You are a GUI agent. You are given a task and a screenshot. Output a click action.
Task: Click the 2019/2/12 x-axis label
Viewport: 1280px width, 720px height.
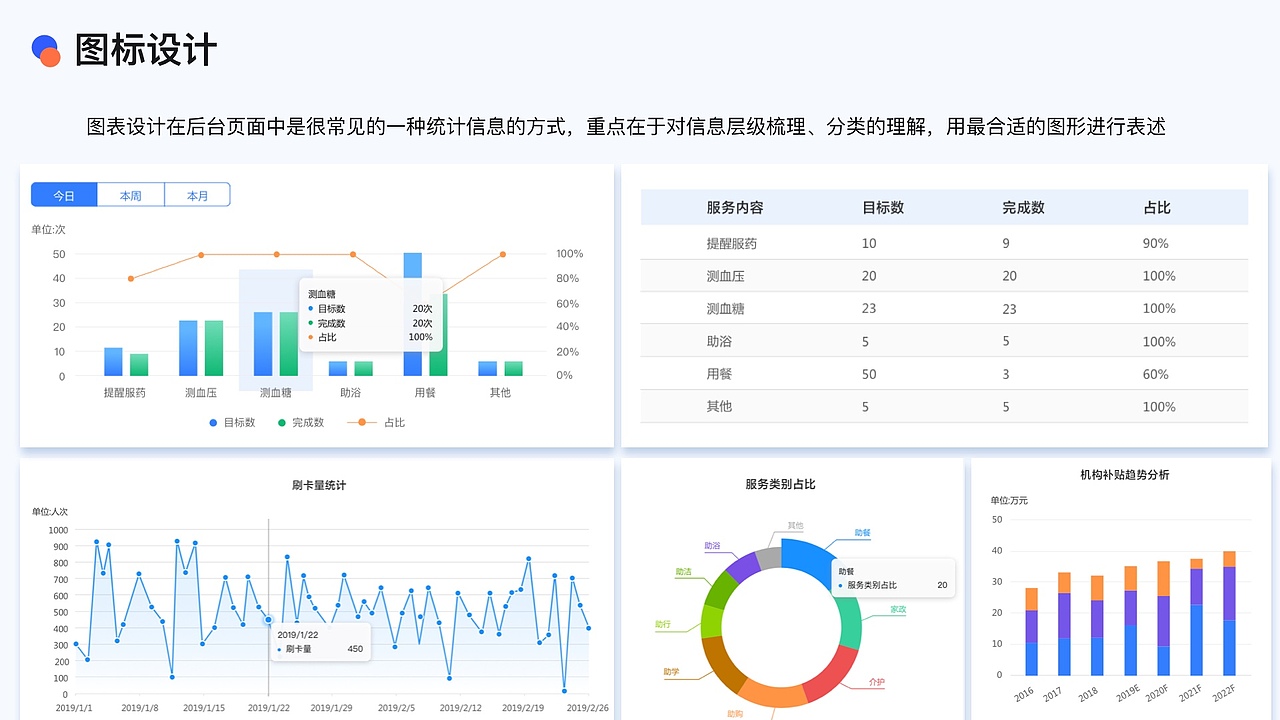(x=460, y=708)
